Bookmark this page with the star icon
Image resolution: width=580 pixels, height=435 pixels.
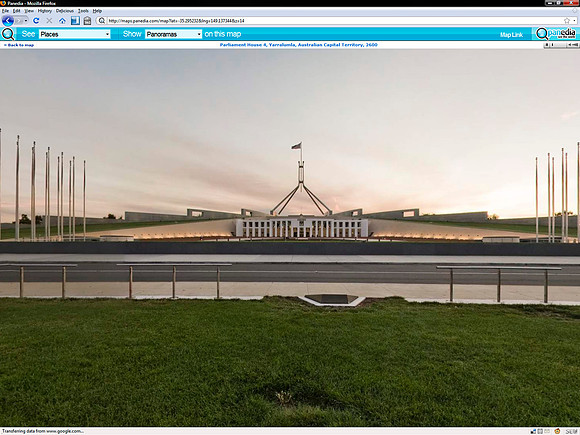click(x=567, y=21)
